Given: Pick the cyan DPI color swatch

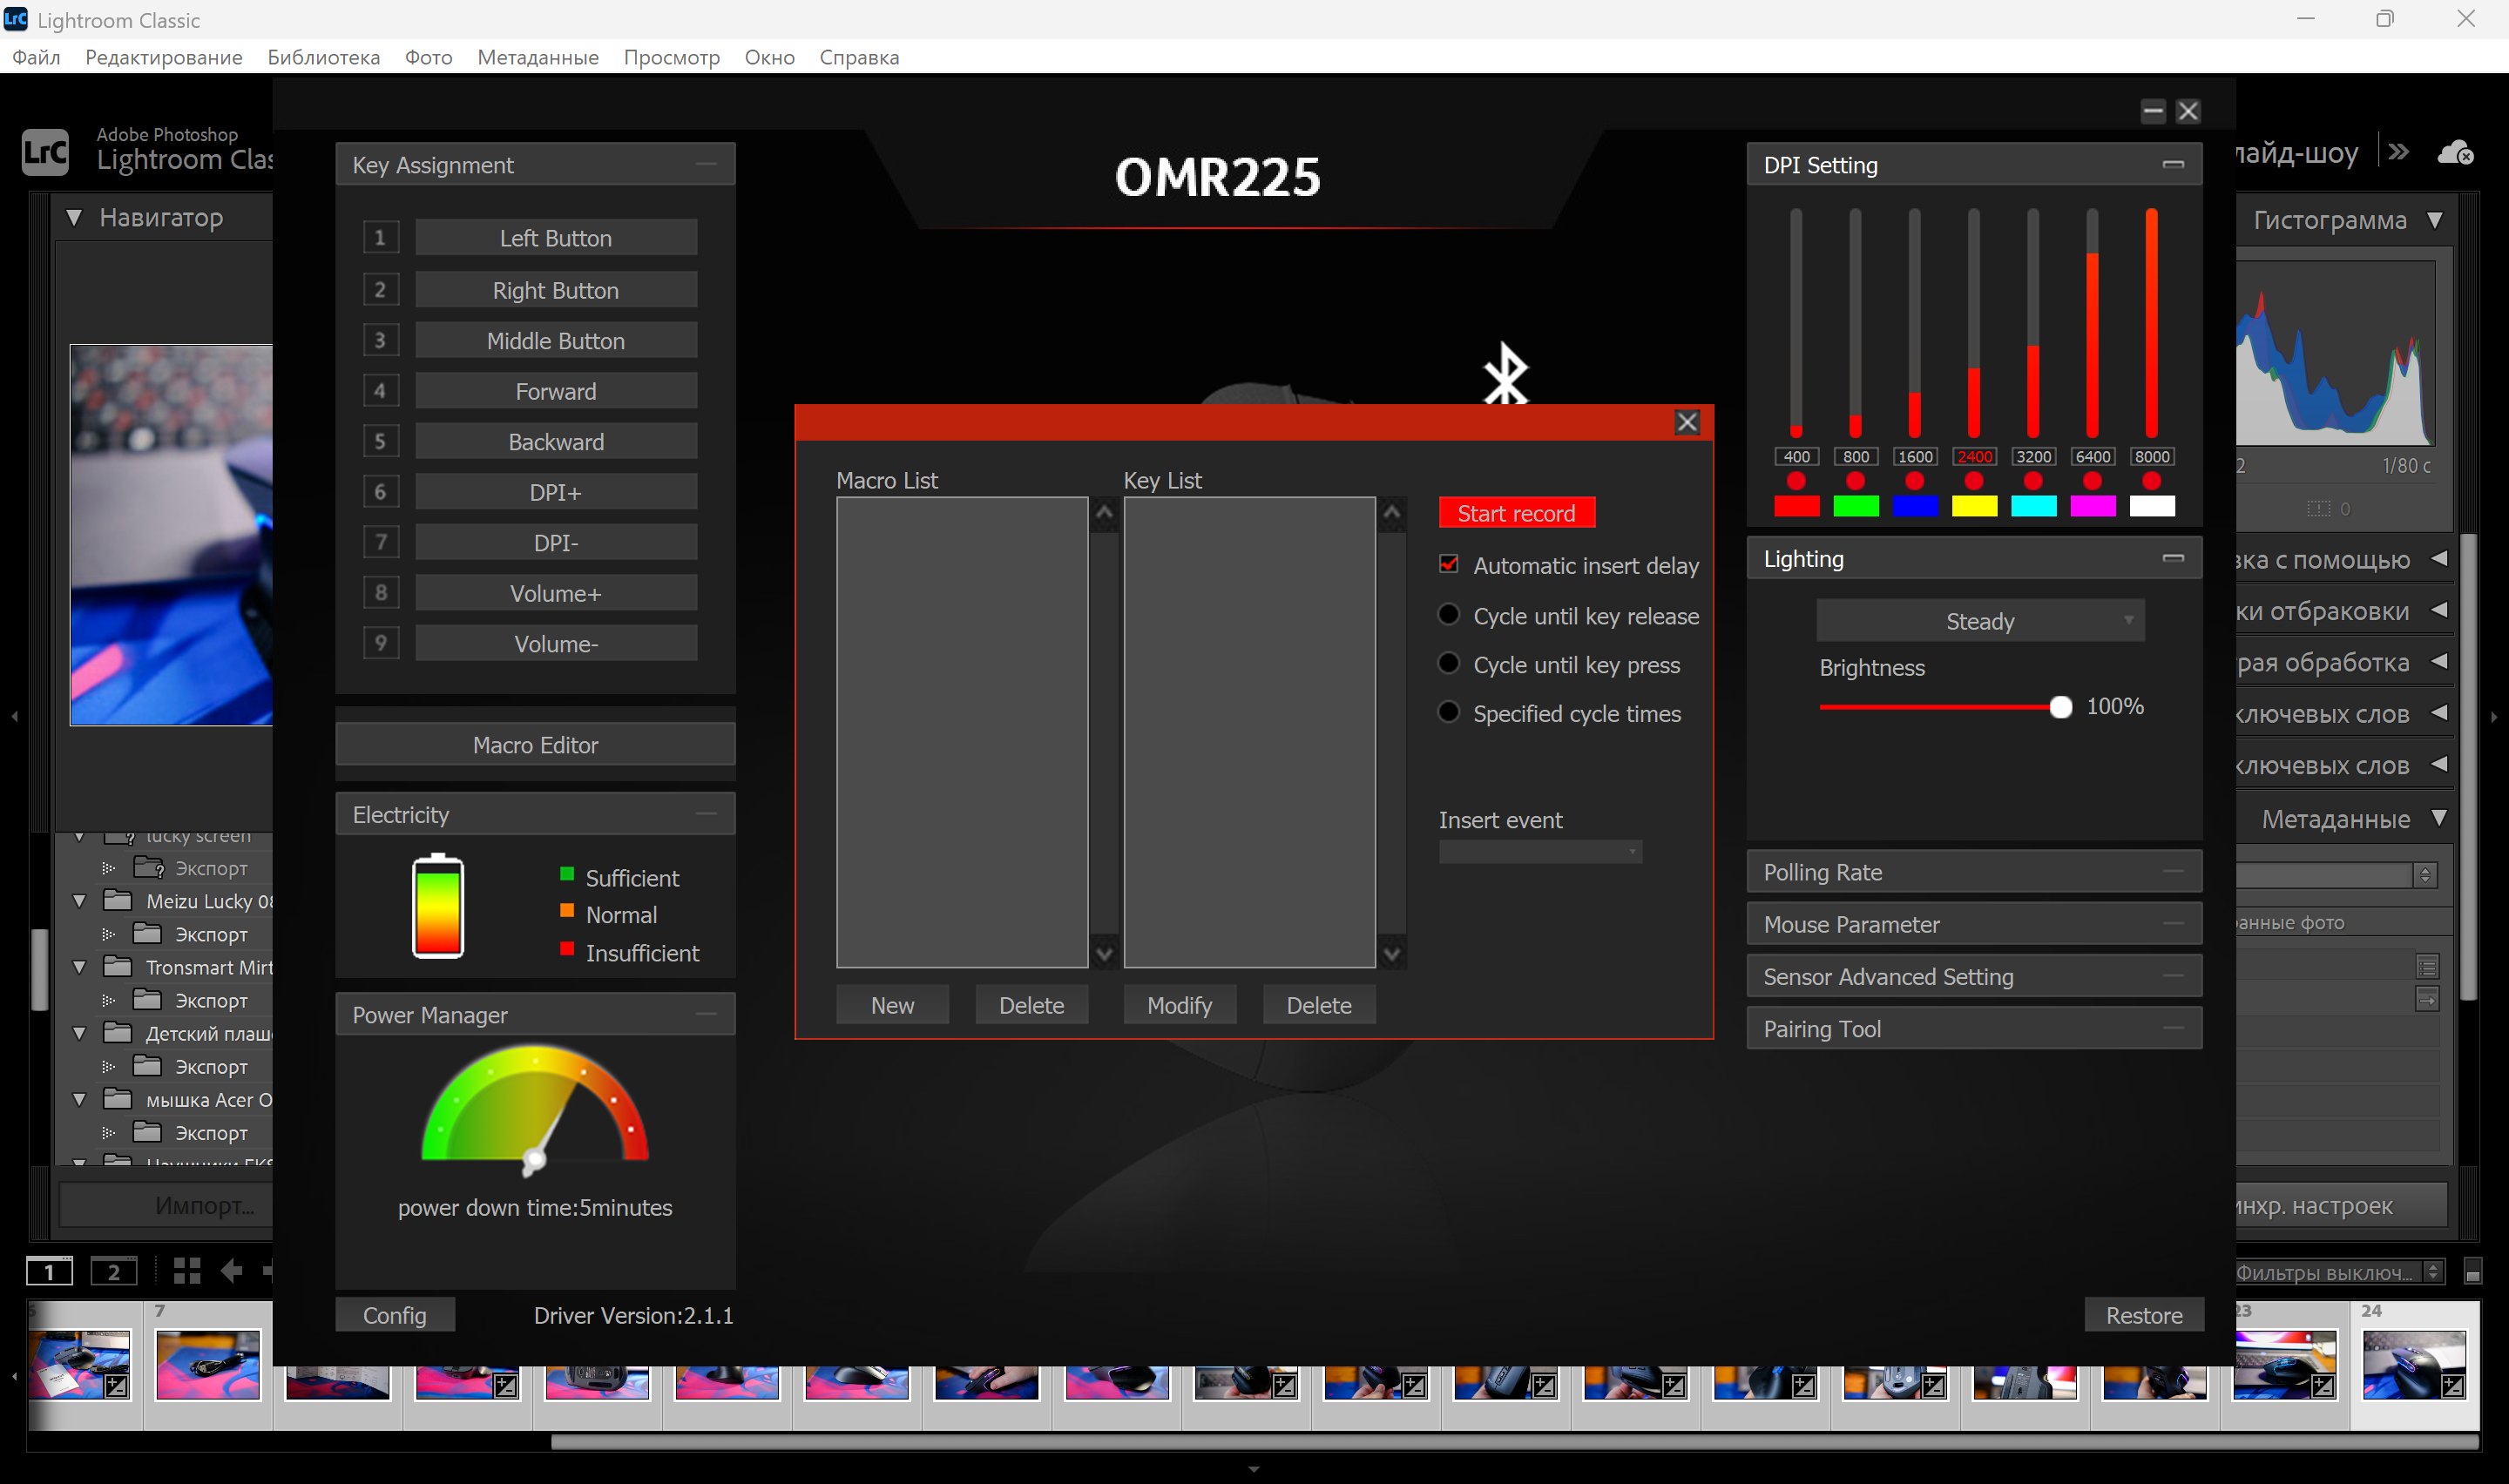Looking at the screenshot, I should pos(2033,506).
